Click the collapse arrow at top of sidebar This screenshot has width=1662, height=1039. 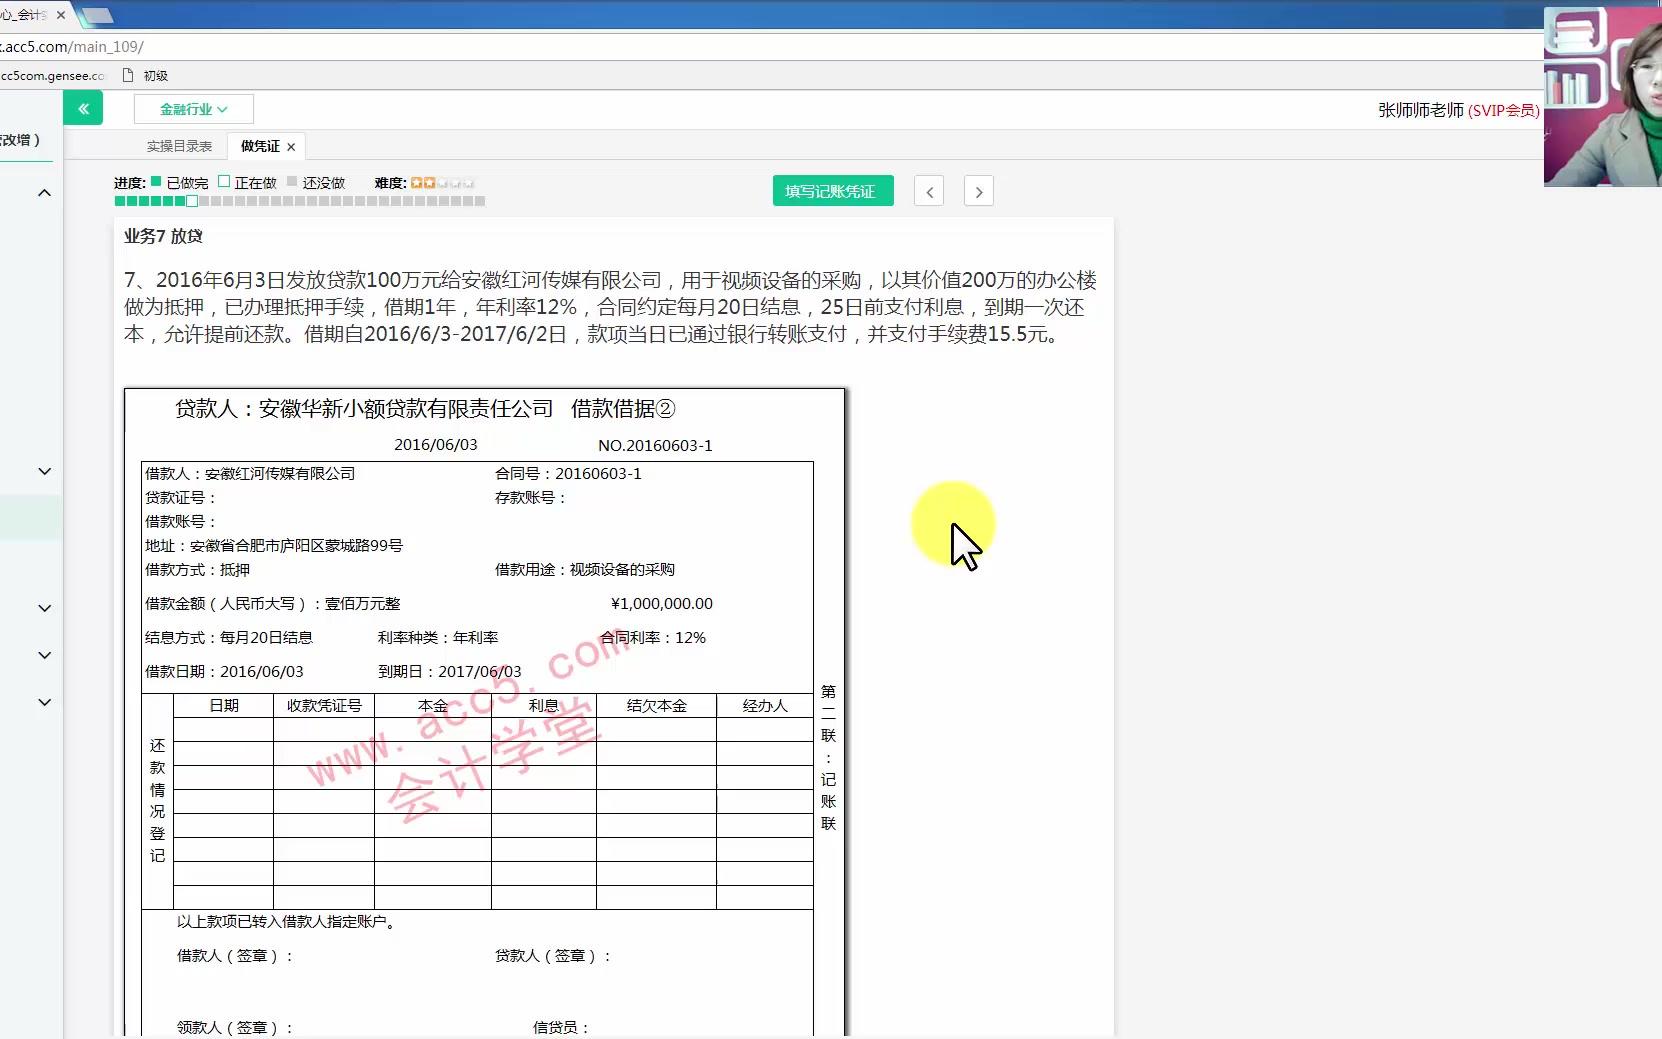coord(44,193)
